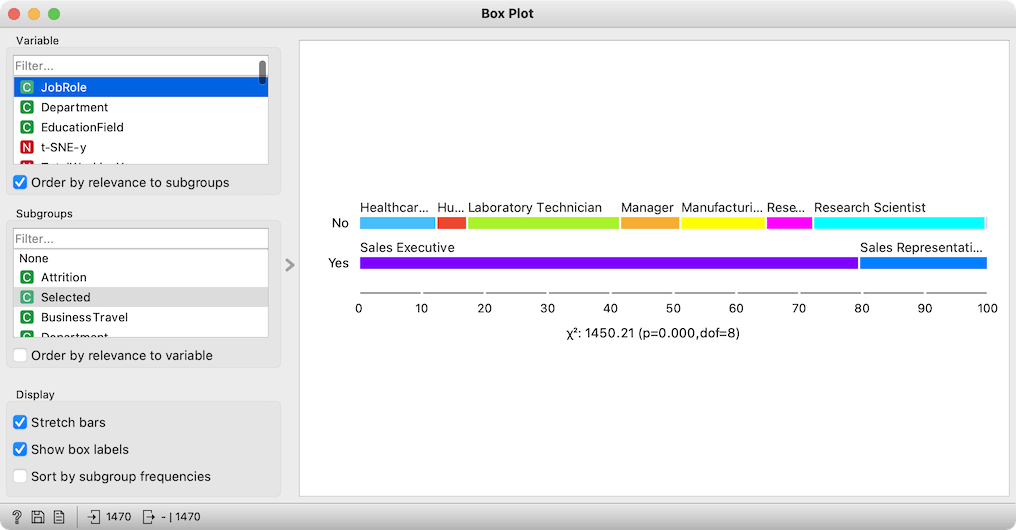Toggle Stretch bars checkbox
The height and width of the screenshot is (530, 1016).
pos(20,422)
